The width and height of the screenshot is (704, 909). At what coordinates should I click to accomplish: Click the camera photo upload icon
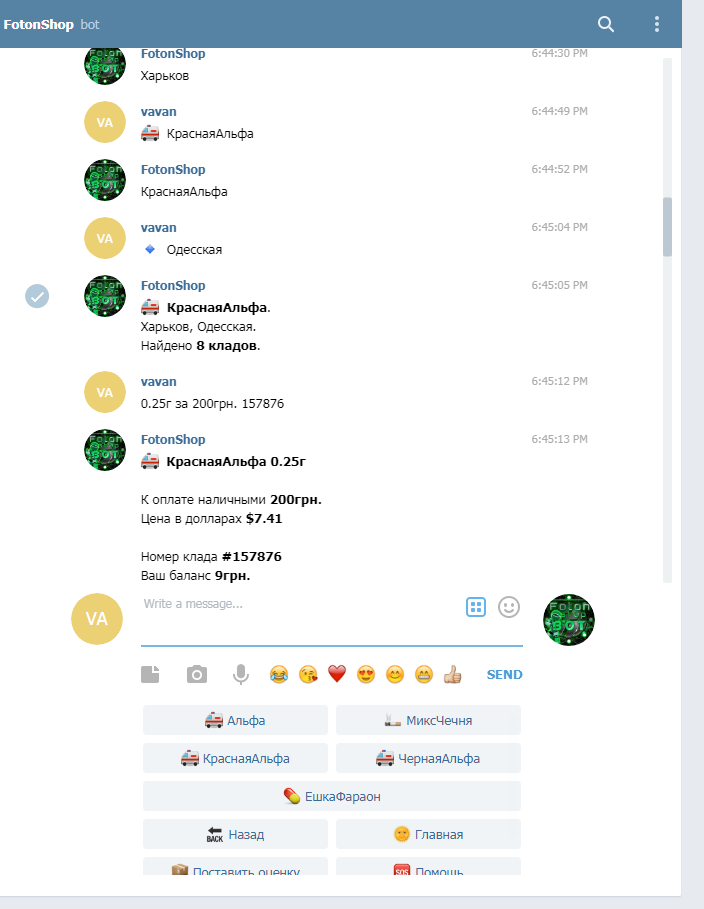(197, 674)
